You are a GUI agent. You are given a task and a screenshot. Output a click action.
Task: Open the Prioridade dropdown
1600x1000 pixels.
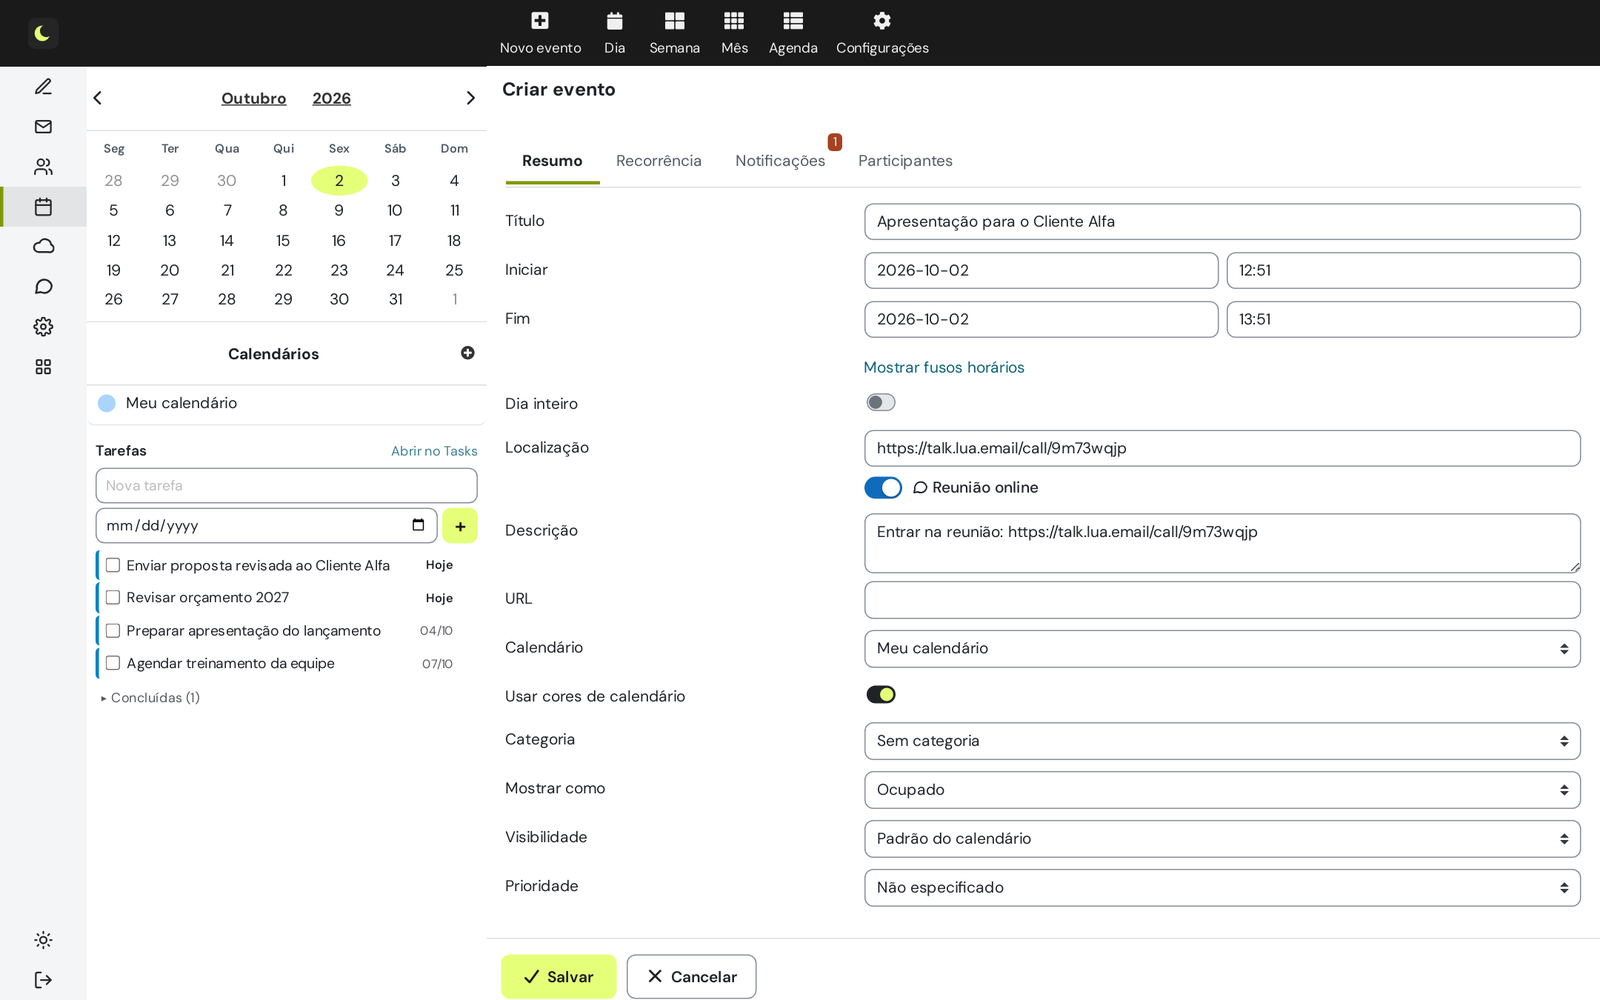click(1222, 888)
